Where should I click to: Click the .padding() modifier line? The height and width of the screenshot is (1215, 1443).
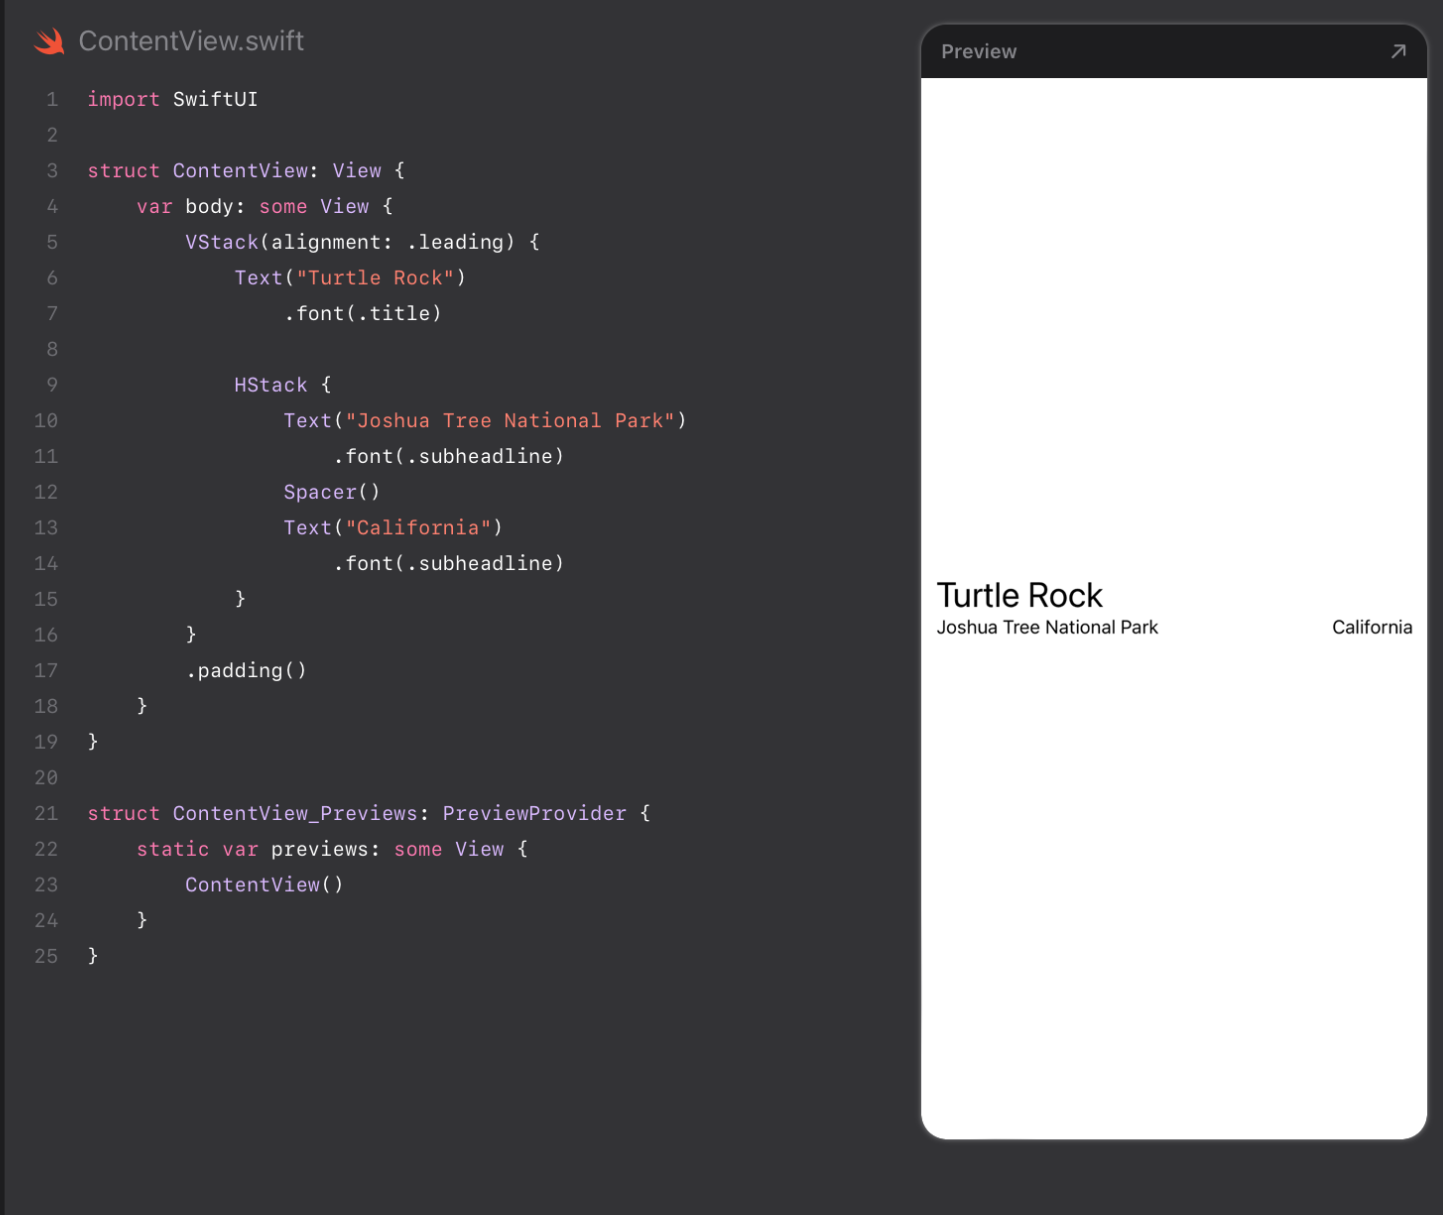coord(246,671)
